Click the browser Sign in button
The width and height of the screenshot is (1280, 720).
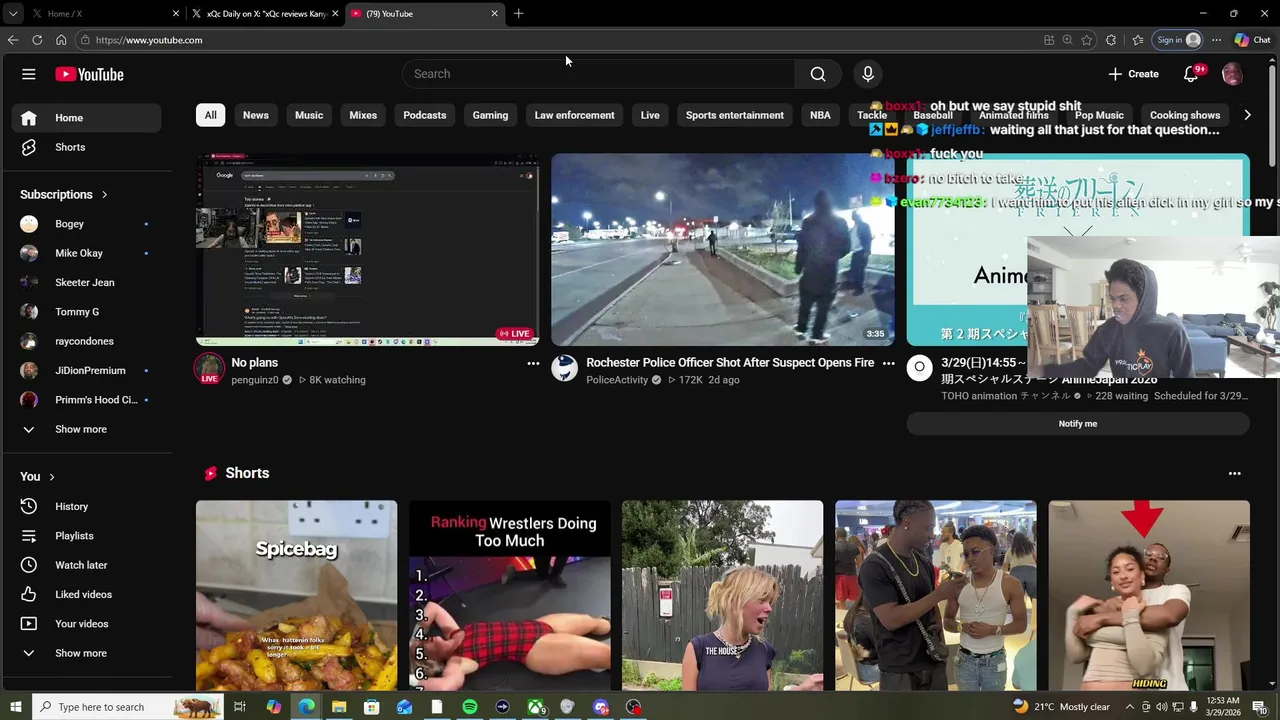point(1178,40)
